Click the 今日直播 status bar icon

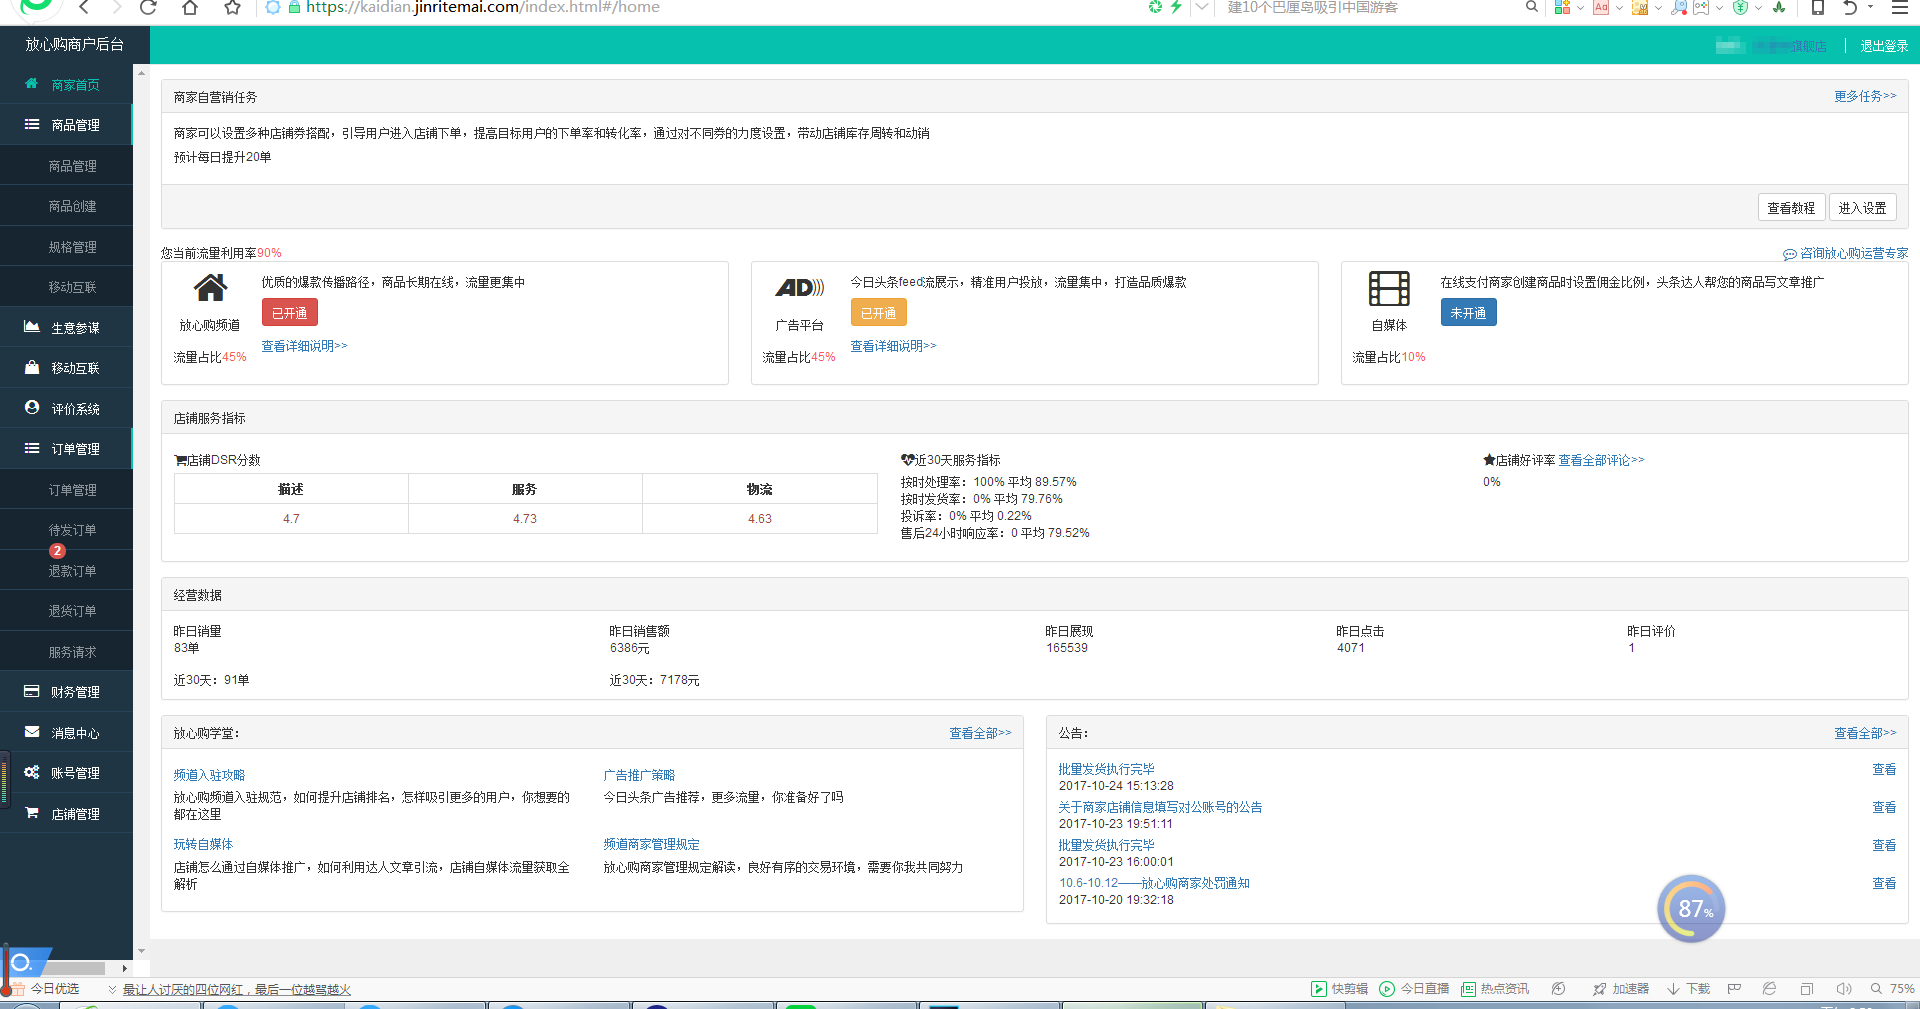point(1387,989)
